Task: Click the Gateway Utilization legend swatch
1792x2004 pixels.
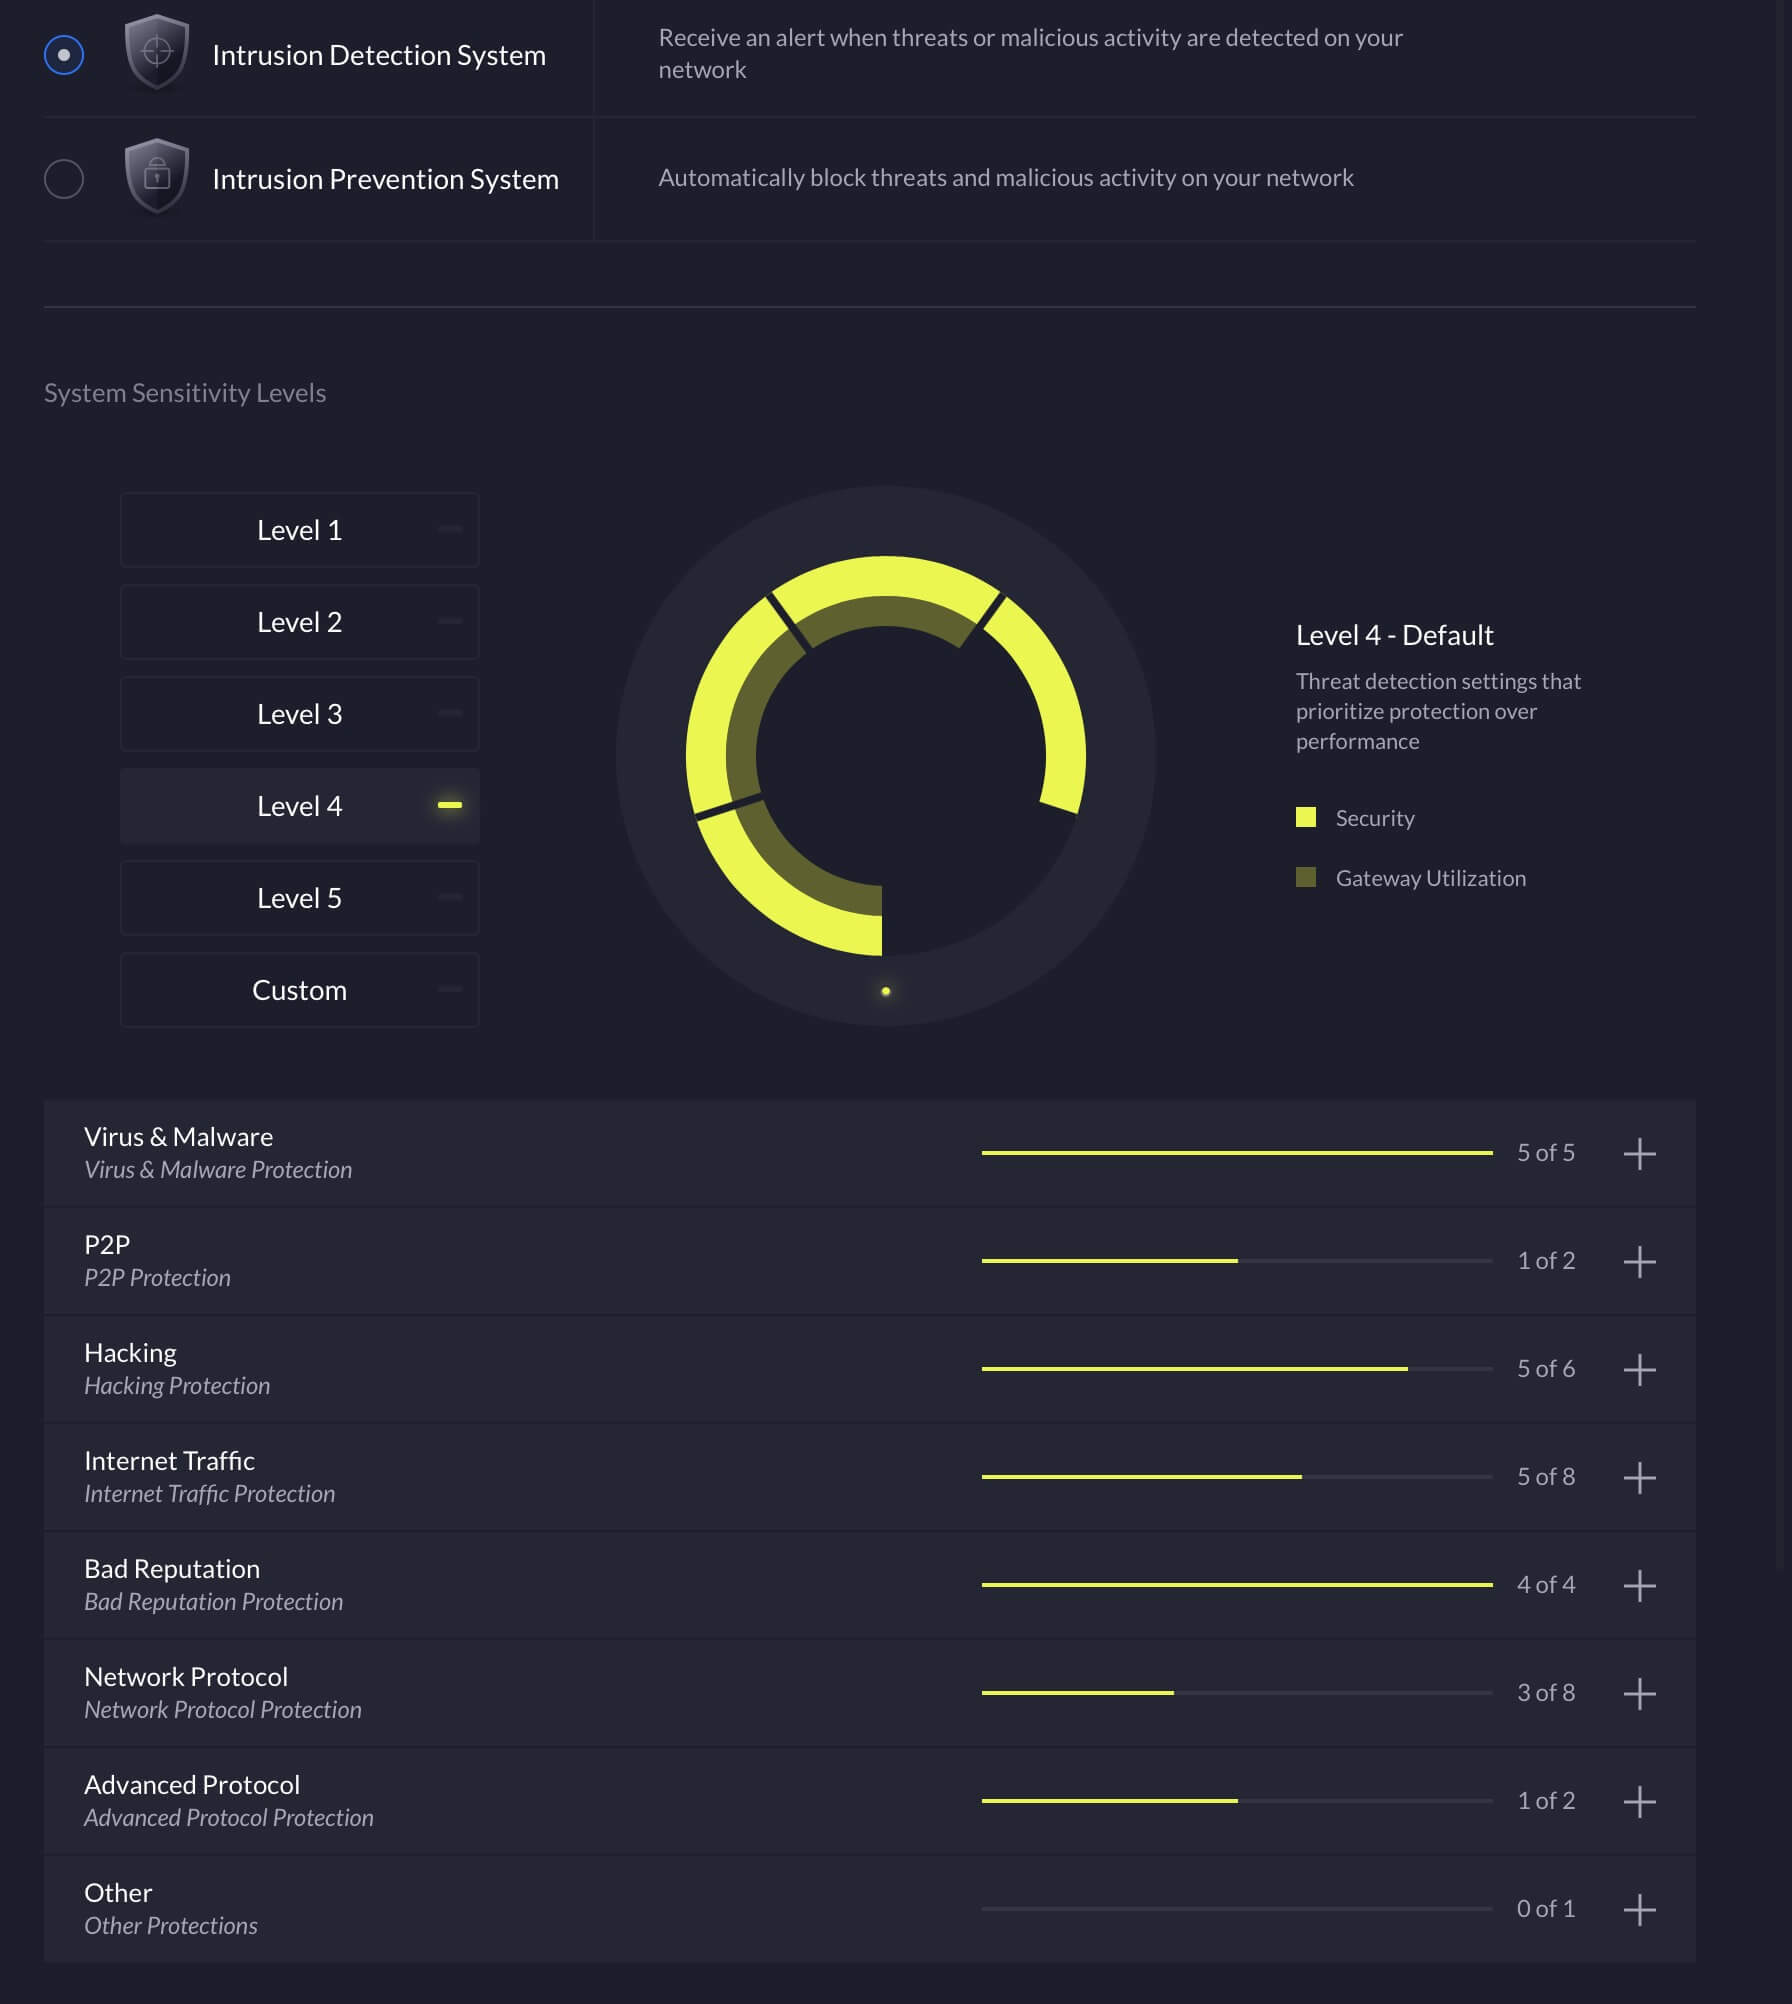Action: (x=1306, y=877)
